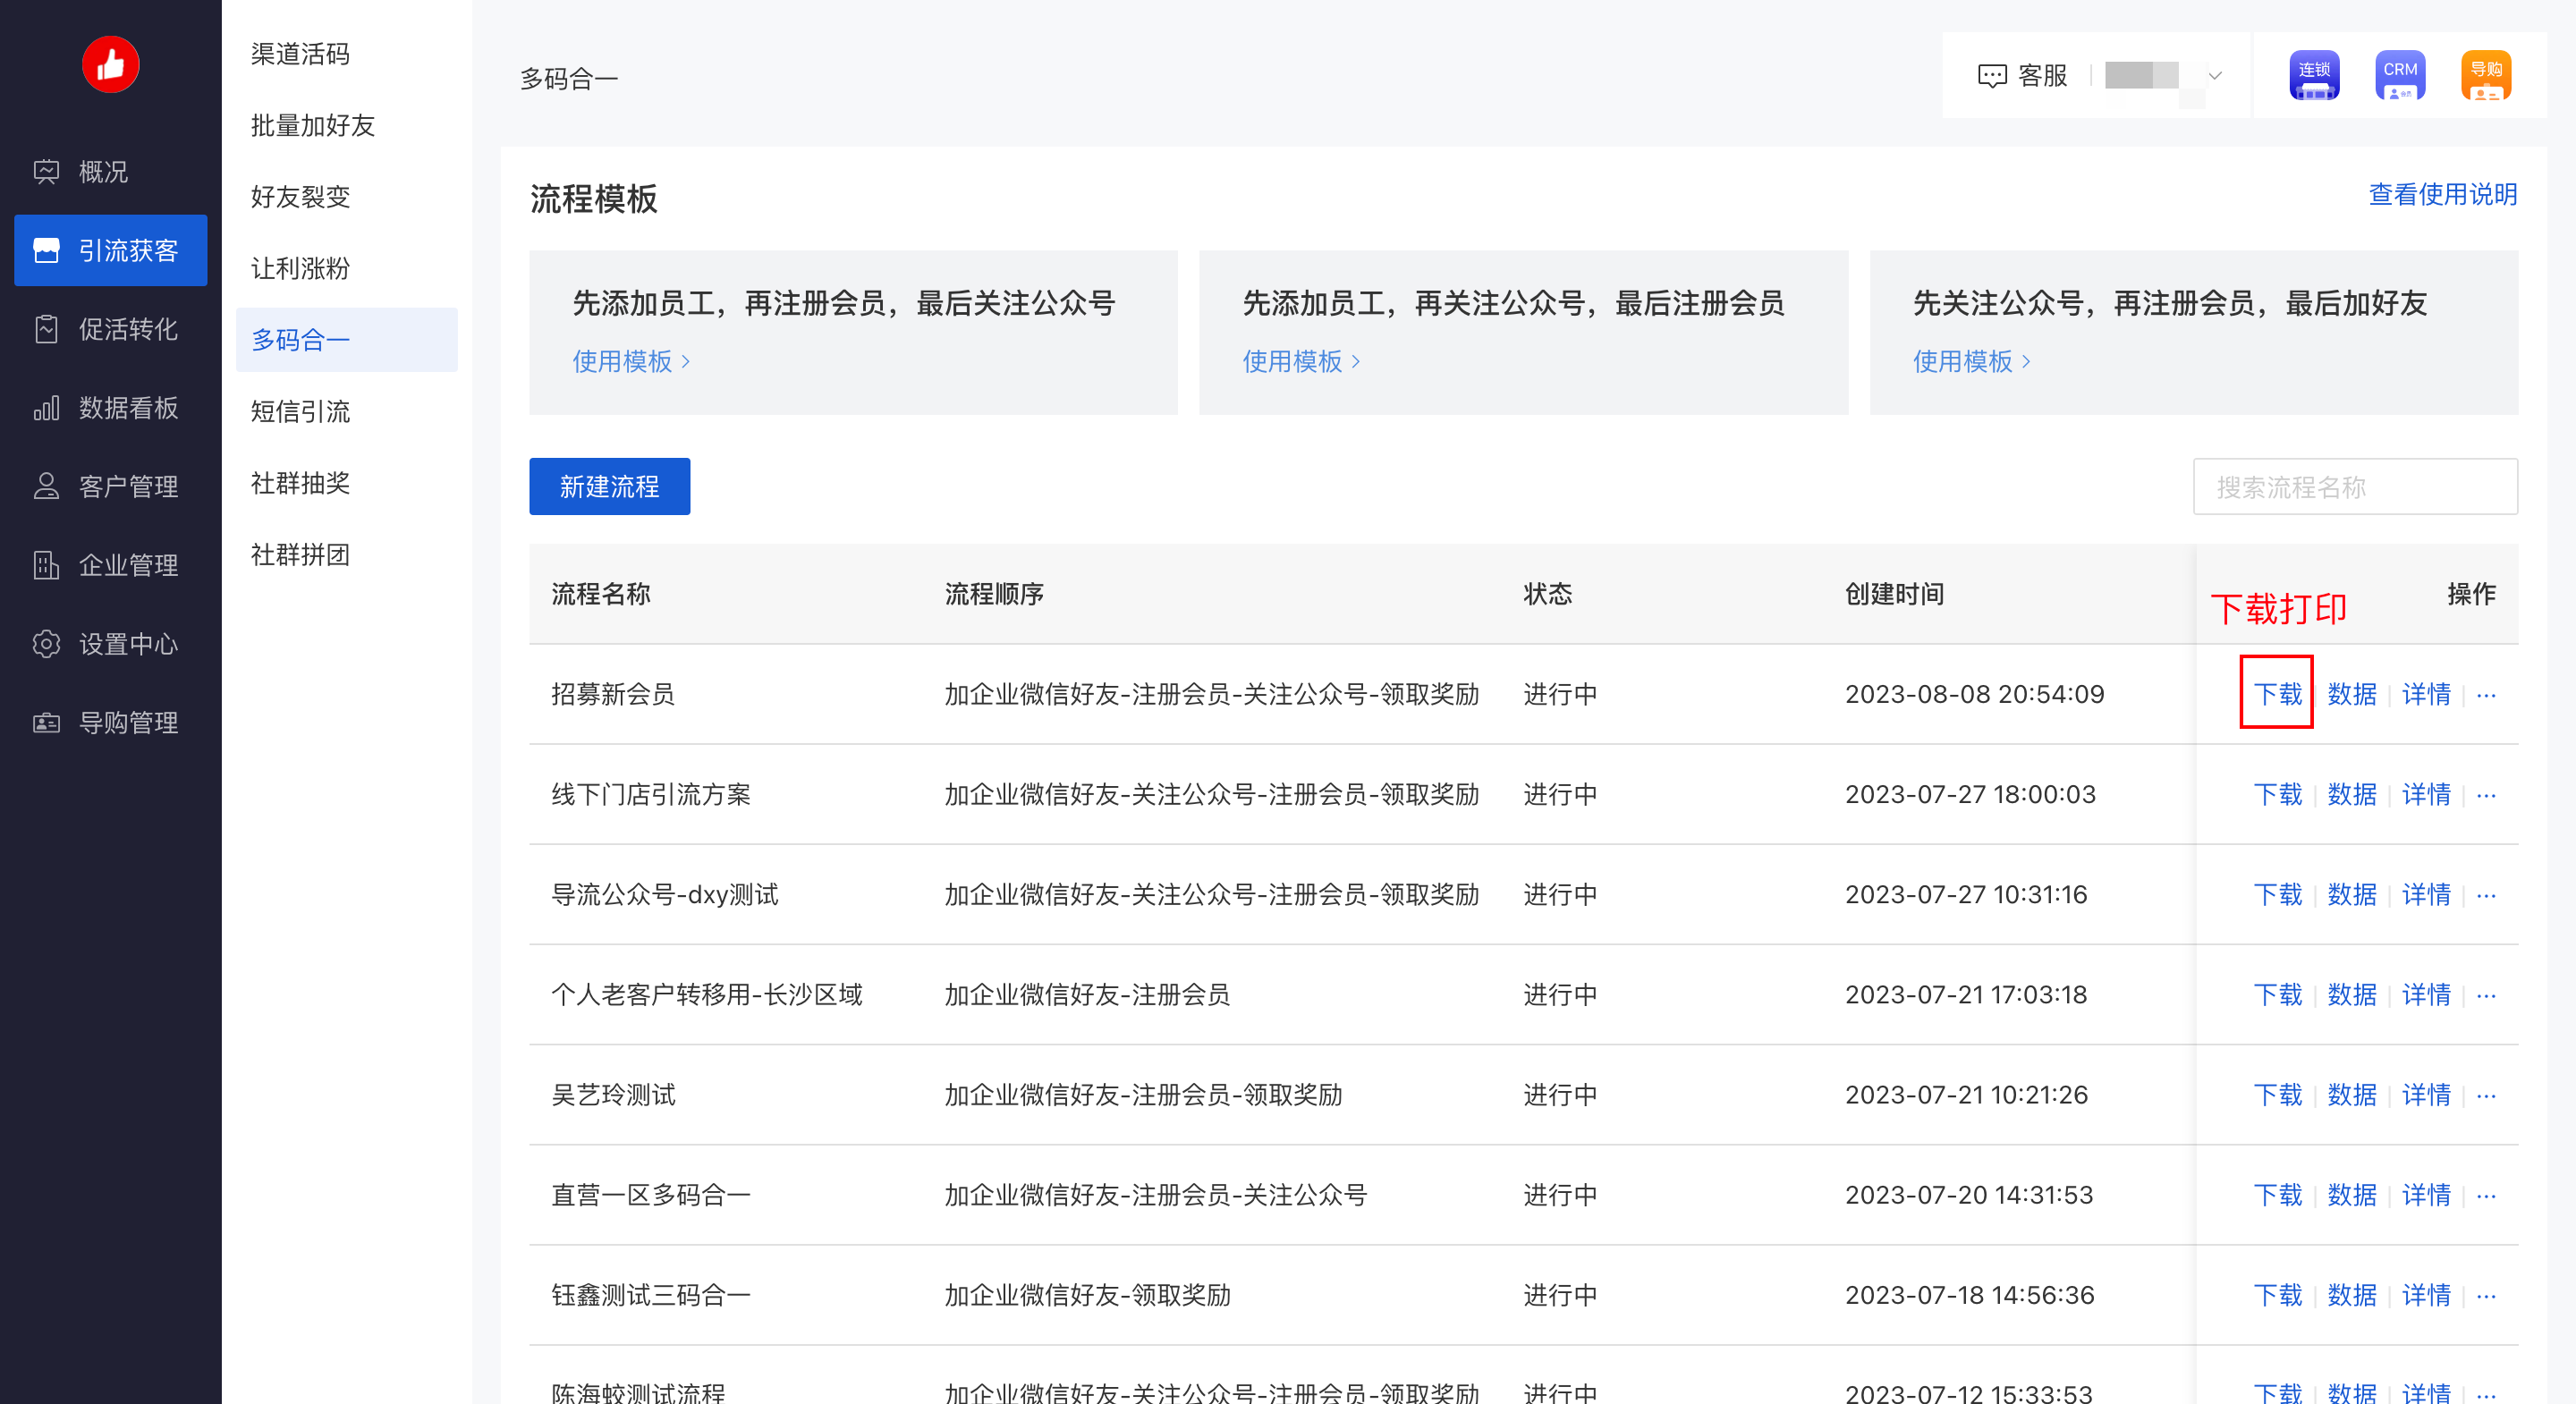Use template 先添加员工，再关注公众号，最后注册会员
Image resolution: width=2576 pixels, height=1404 pixels.
pos(1301,361)
